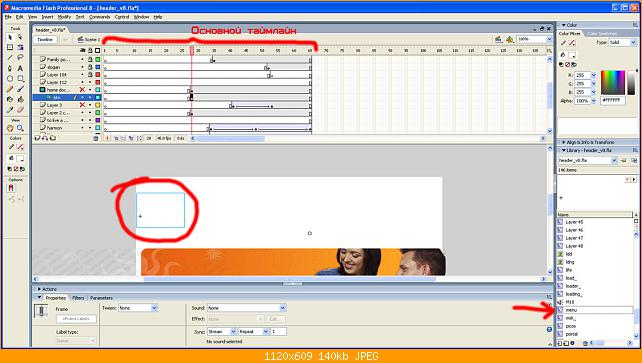
Task: Open the Library document 'header_v8.fla' dropdown
Action: 614,161
